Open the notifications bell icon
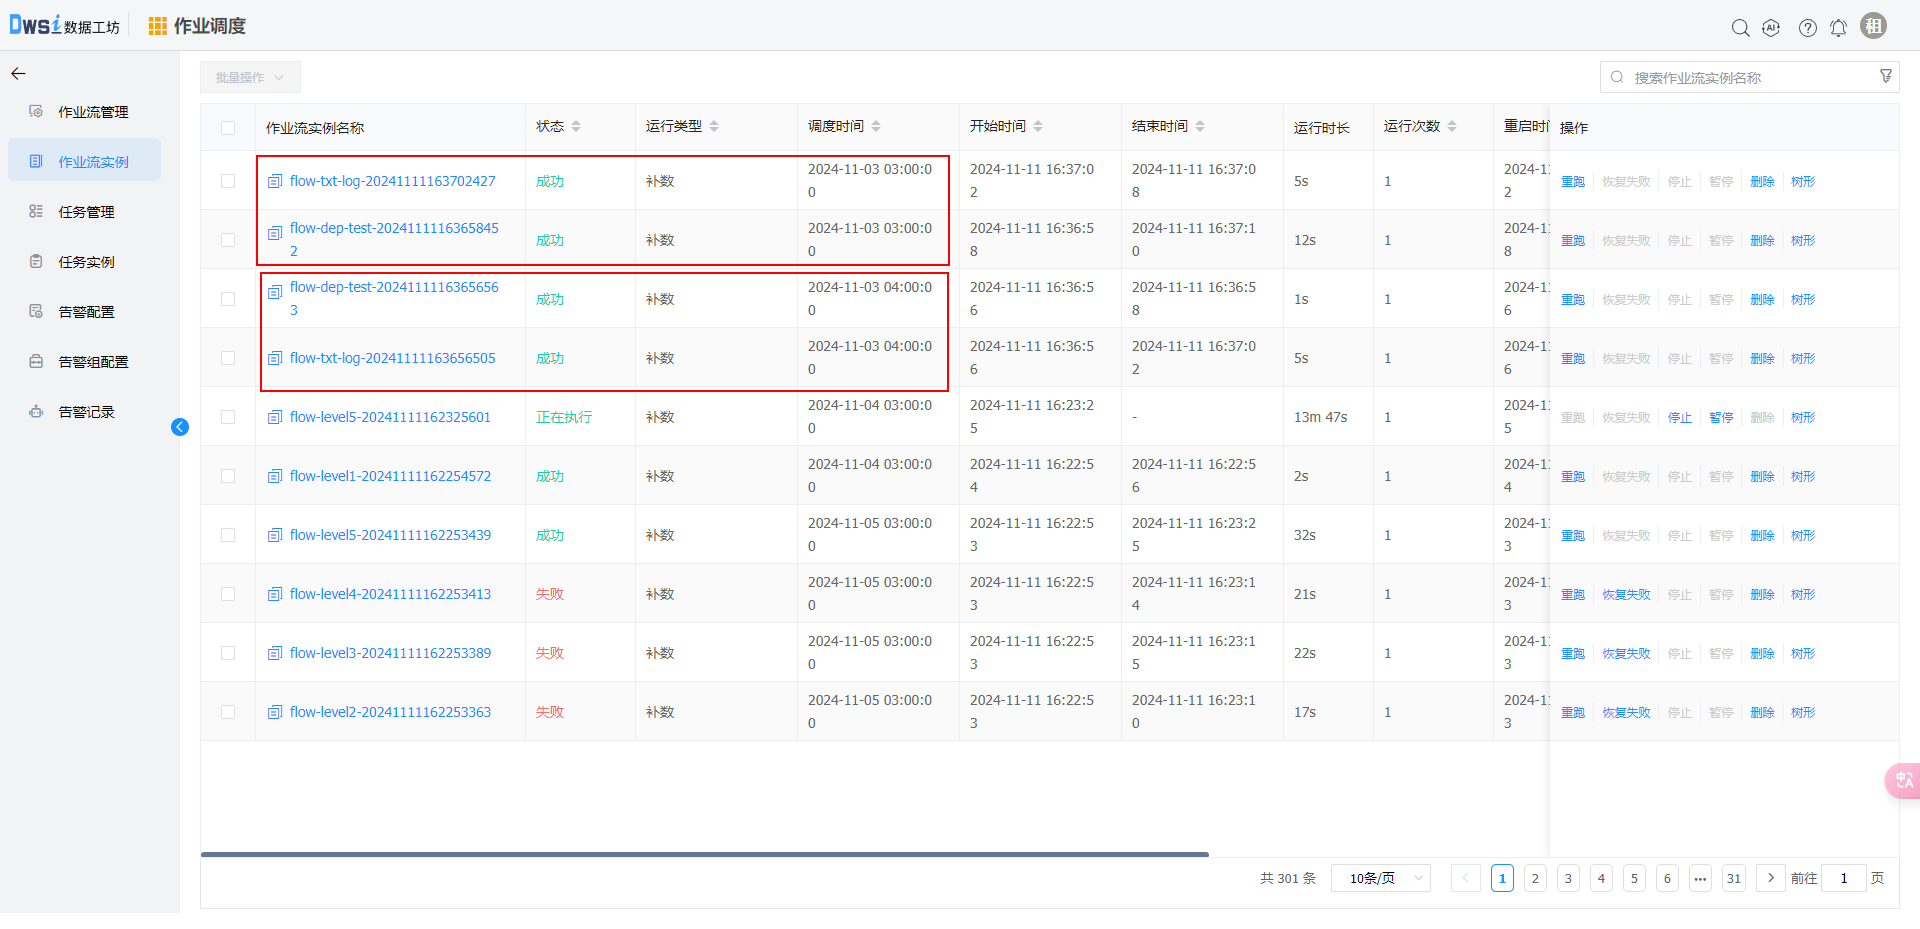This screenshot has width=1920, height=929. (1838, 28)
